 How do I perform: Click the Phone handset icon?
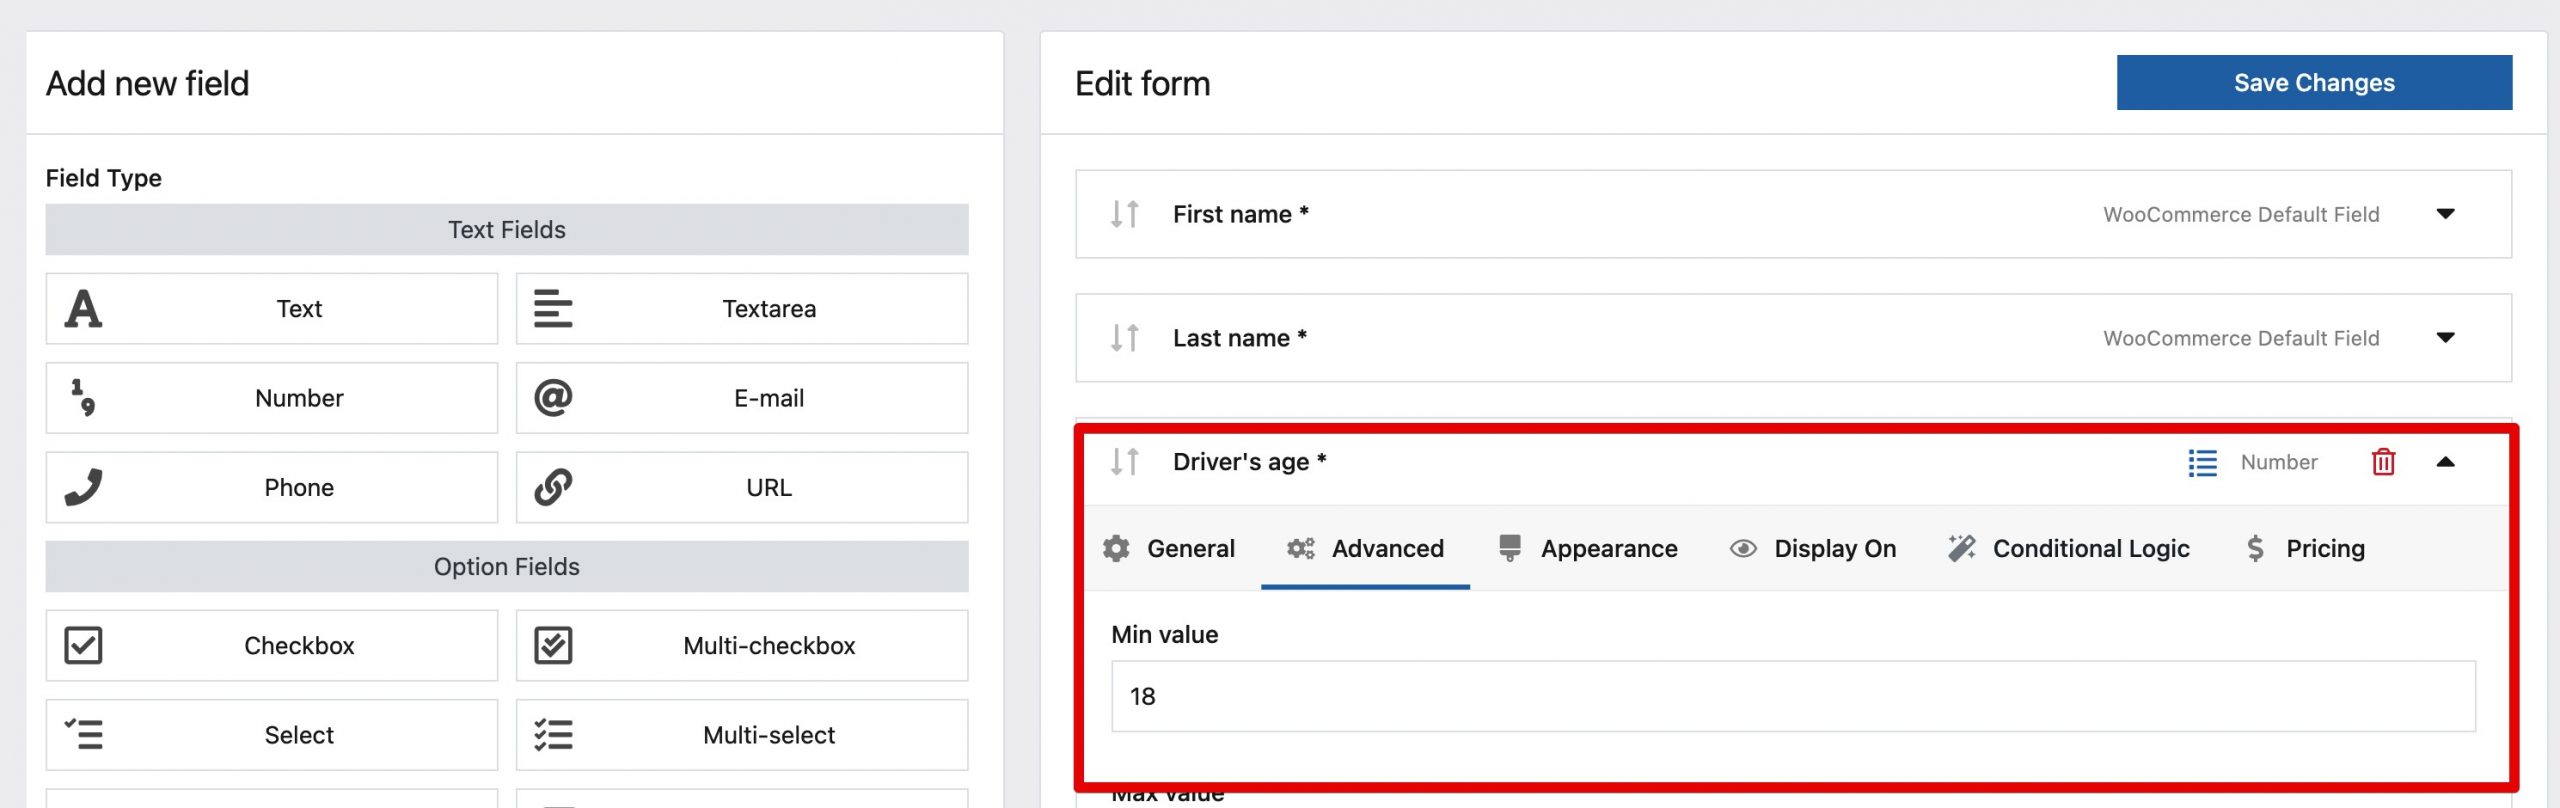(83, 487)
